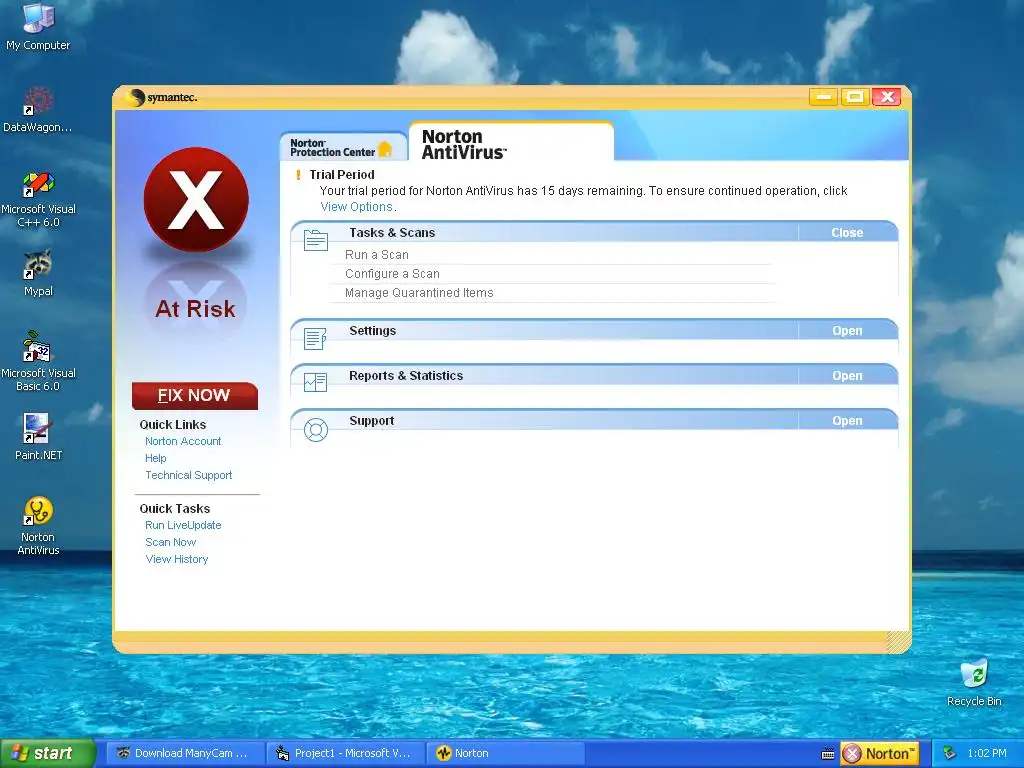Click the Quick Tasks heading
Viewport: 1024px width, 768px height.
[174, 509]
